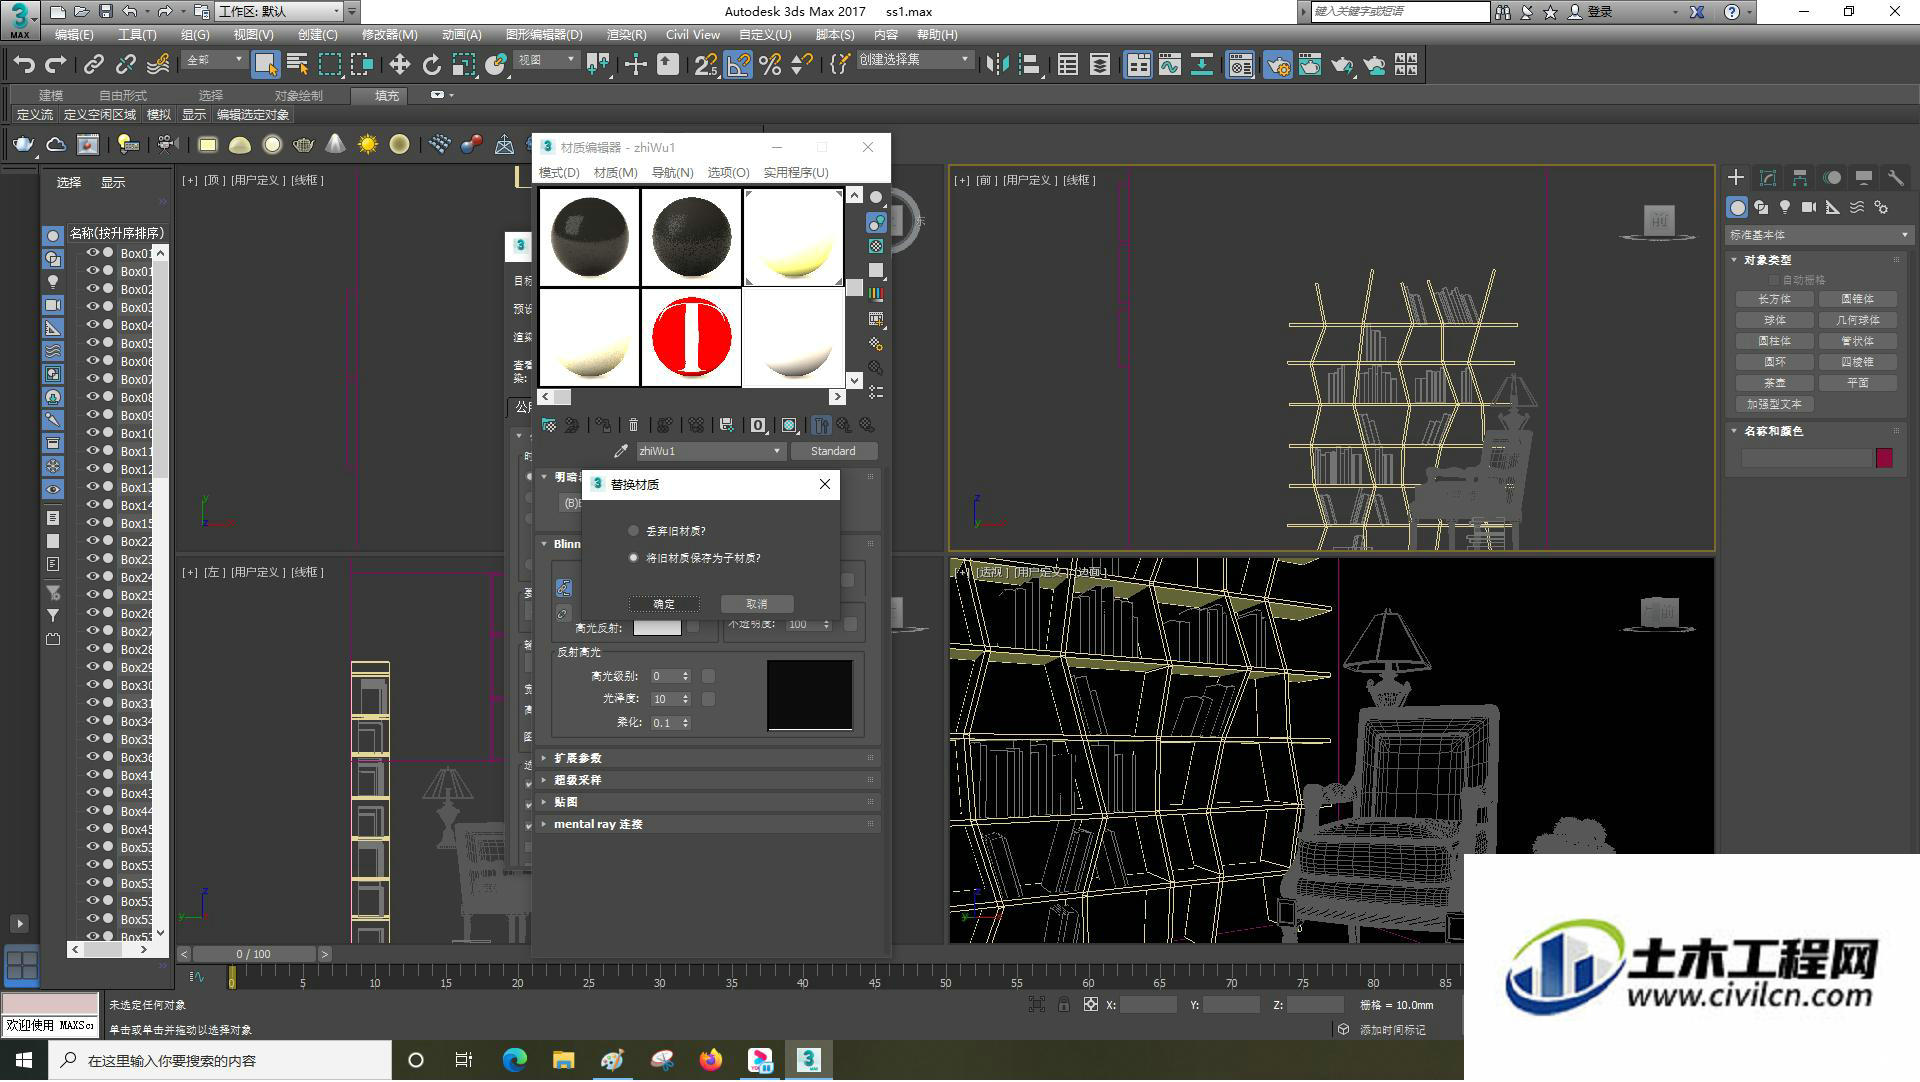Click Delete material trash icon
The height and width of the screenshot is (1082, 1920).
point(633,425)
